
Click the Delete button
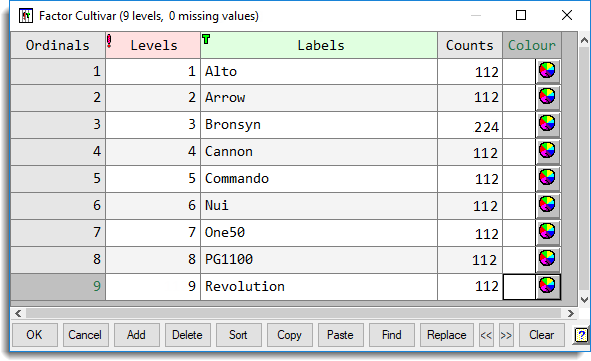[x=187, y=335]
